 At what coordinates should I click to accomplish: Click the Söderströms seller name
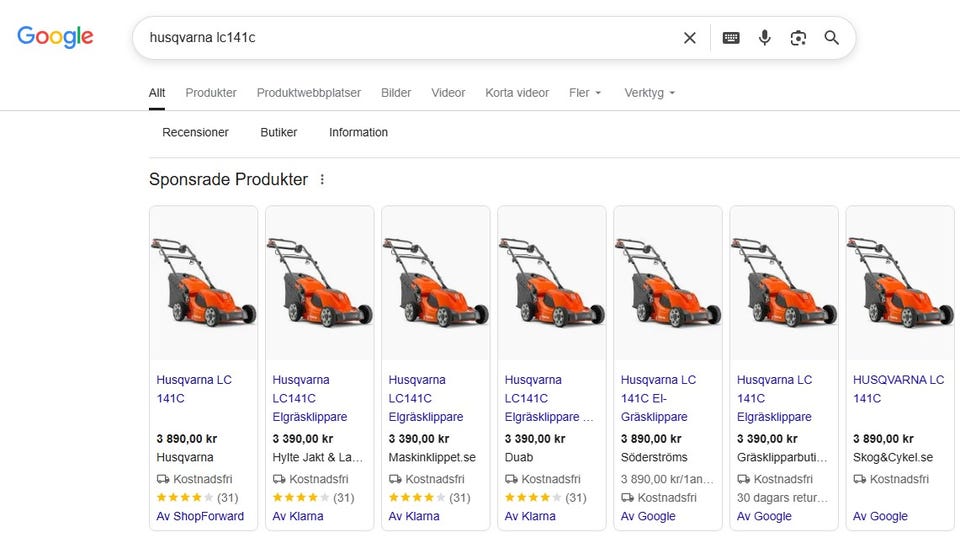654,457
